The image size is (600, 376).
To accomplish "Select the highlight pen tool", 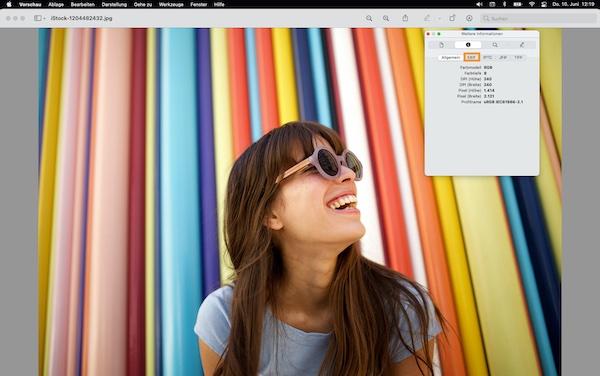I will coord(427,18).
